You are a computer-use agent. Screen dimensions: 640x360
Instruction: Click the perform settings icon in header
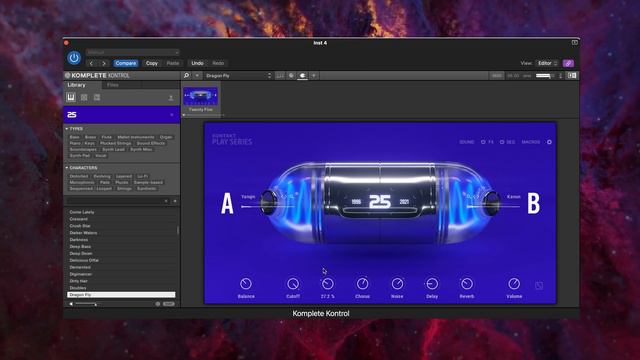(x=291, y=76)
